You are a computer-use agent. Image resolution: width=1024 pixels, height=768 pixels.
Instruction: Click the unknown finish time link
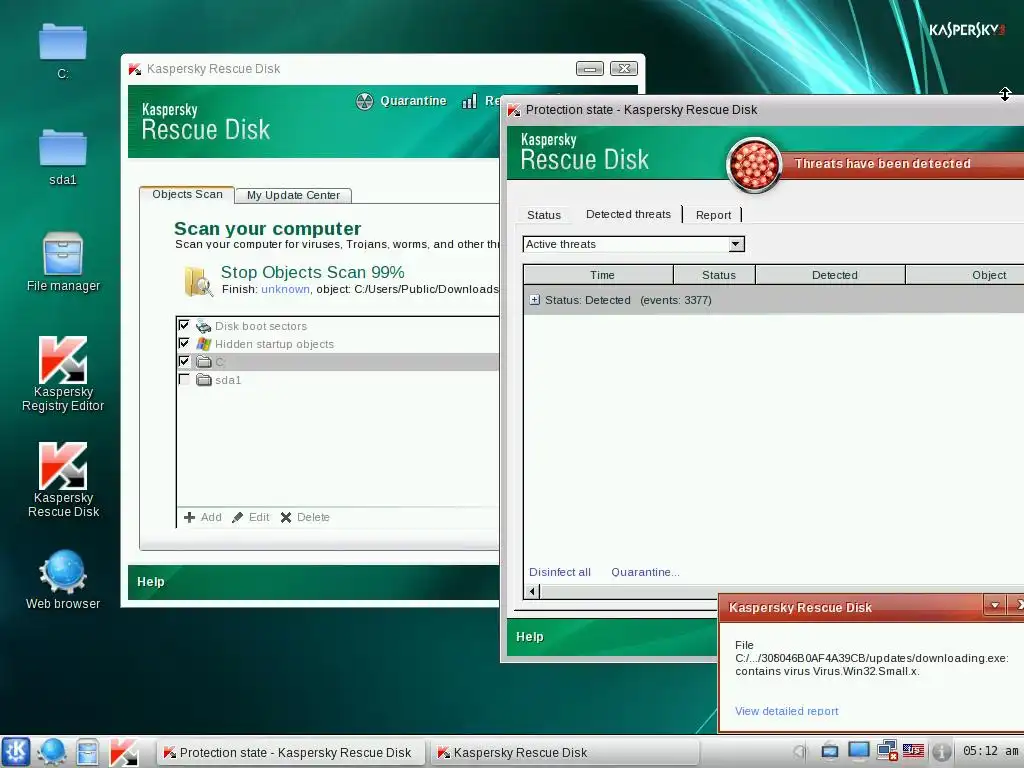pos(285,289)
